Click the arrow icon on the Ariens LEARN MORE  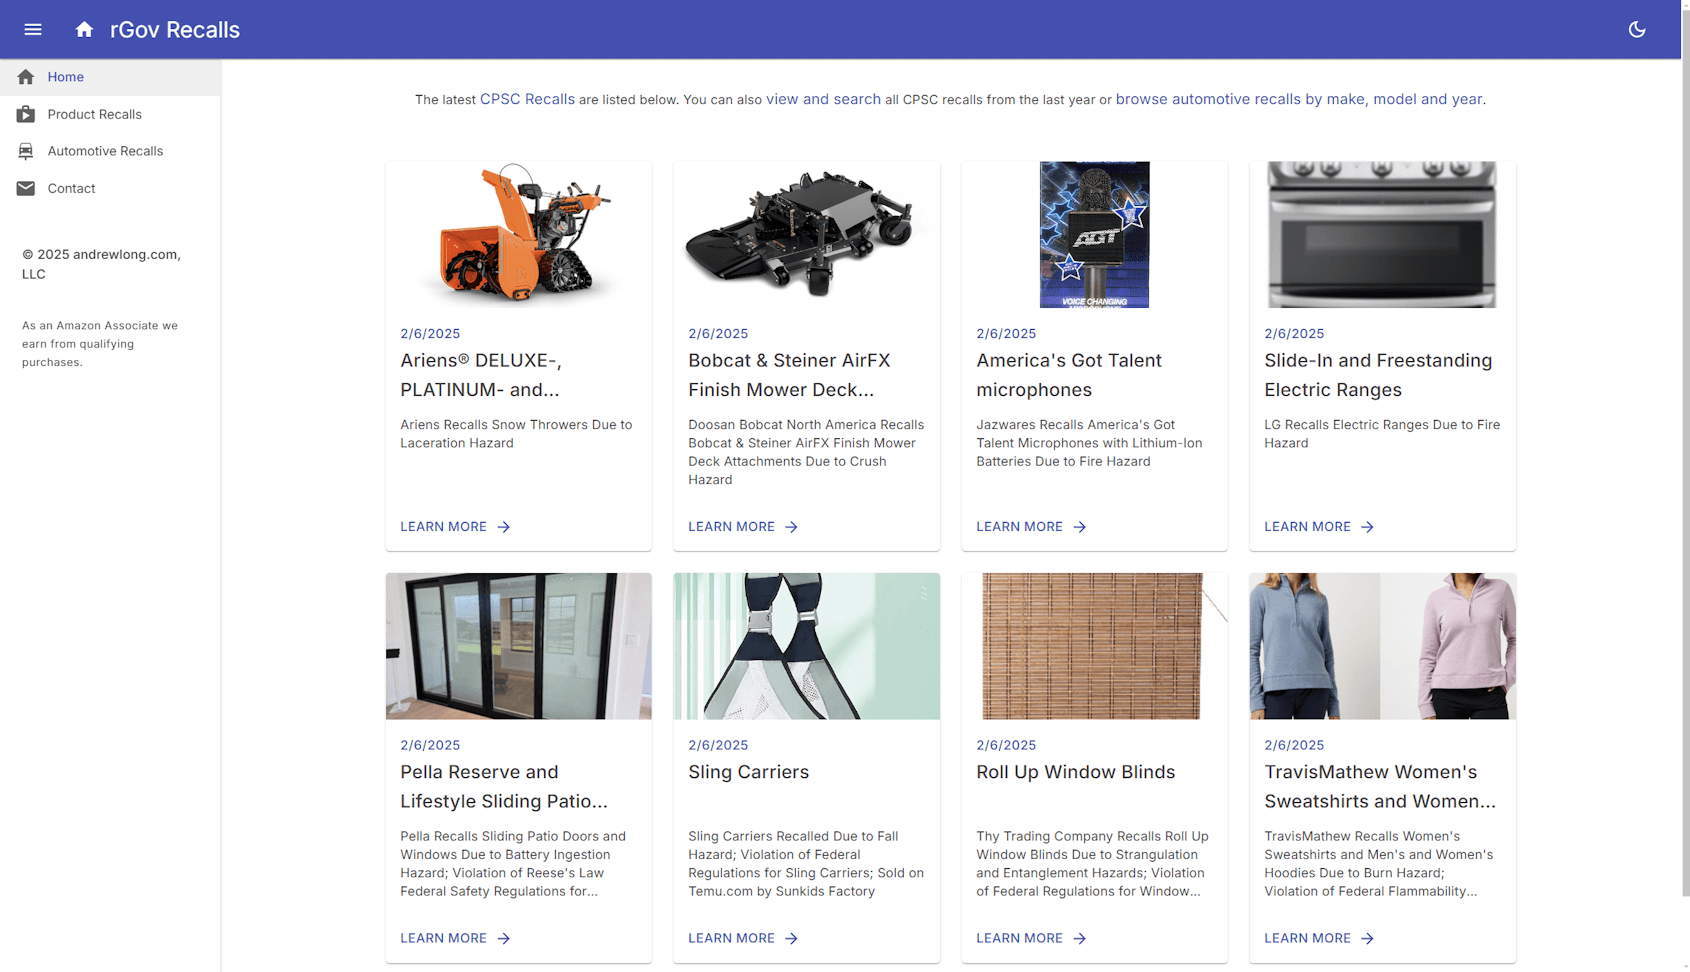tap(504, 527)
